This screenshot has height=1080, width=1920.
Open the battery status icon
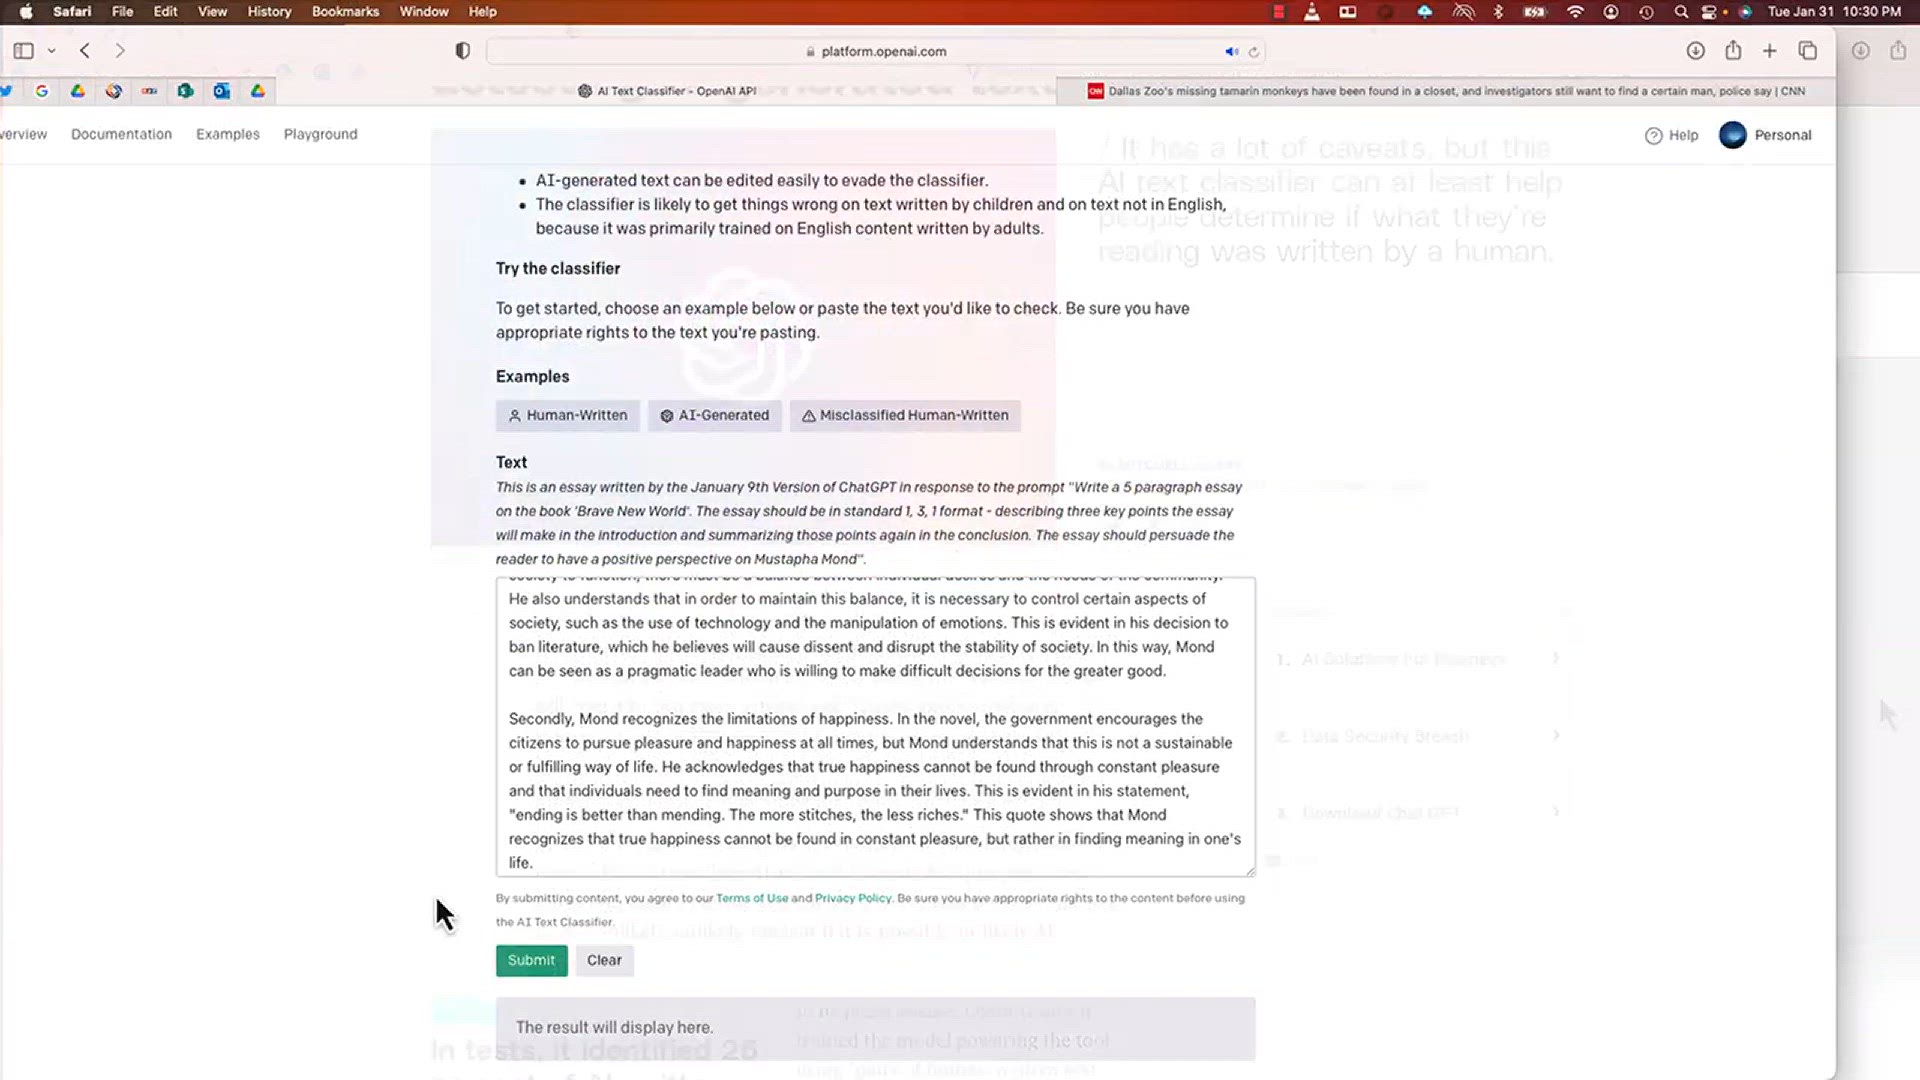[x=1534, y=12]
